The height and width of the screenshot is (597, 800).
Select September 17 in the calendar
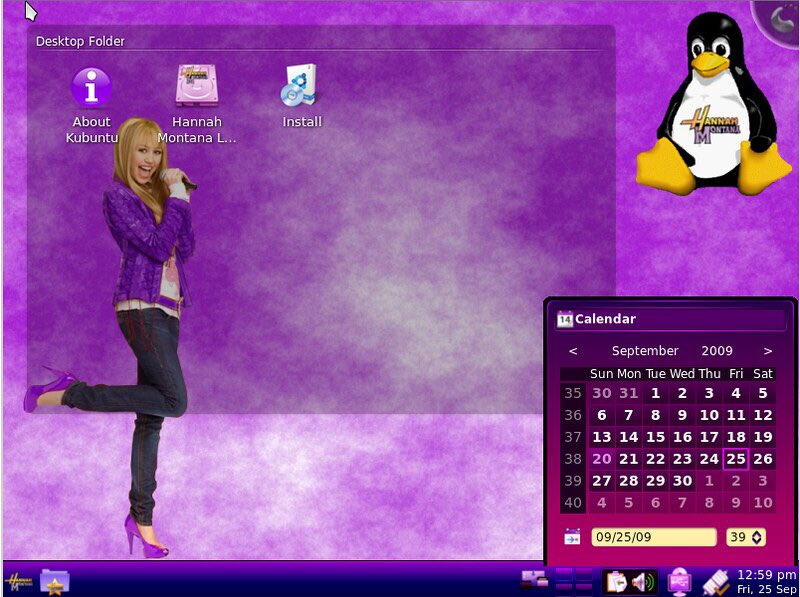709,437
